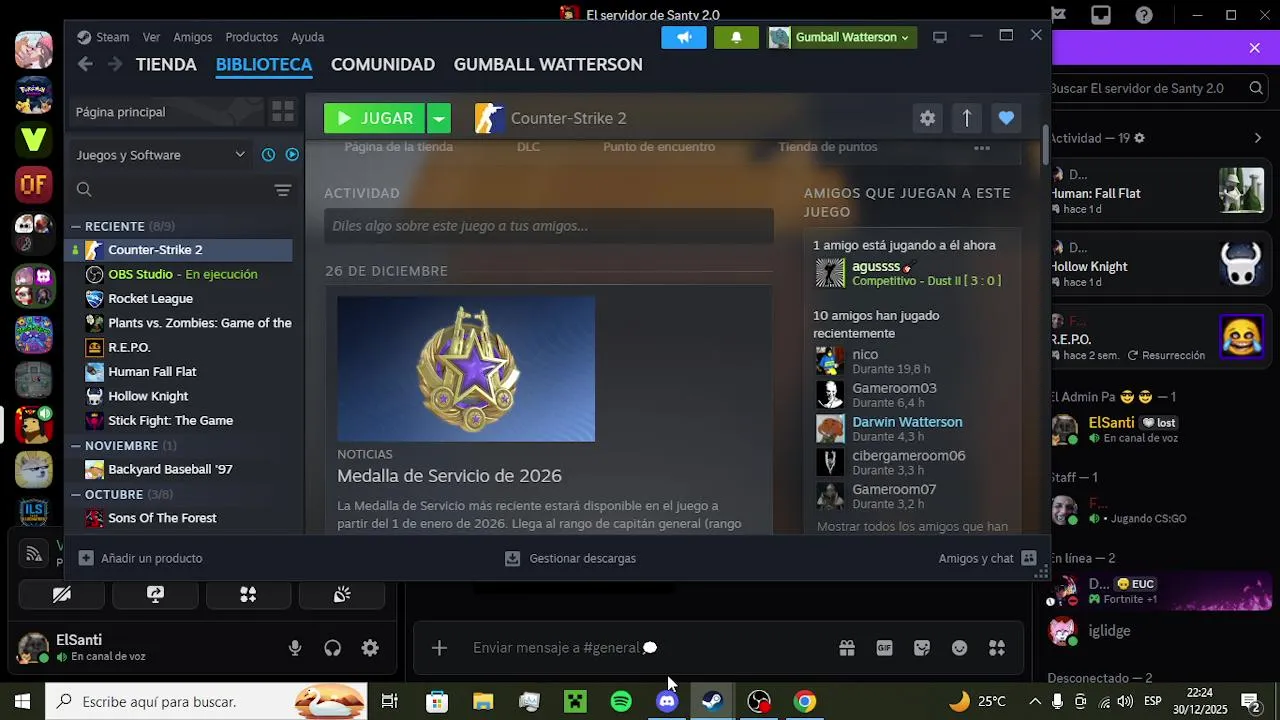
Task: Open Juegos y Software filter dropdown
Action: [160, 155]
